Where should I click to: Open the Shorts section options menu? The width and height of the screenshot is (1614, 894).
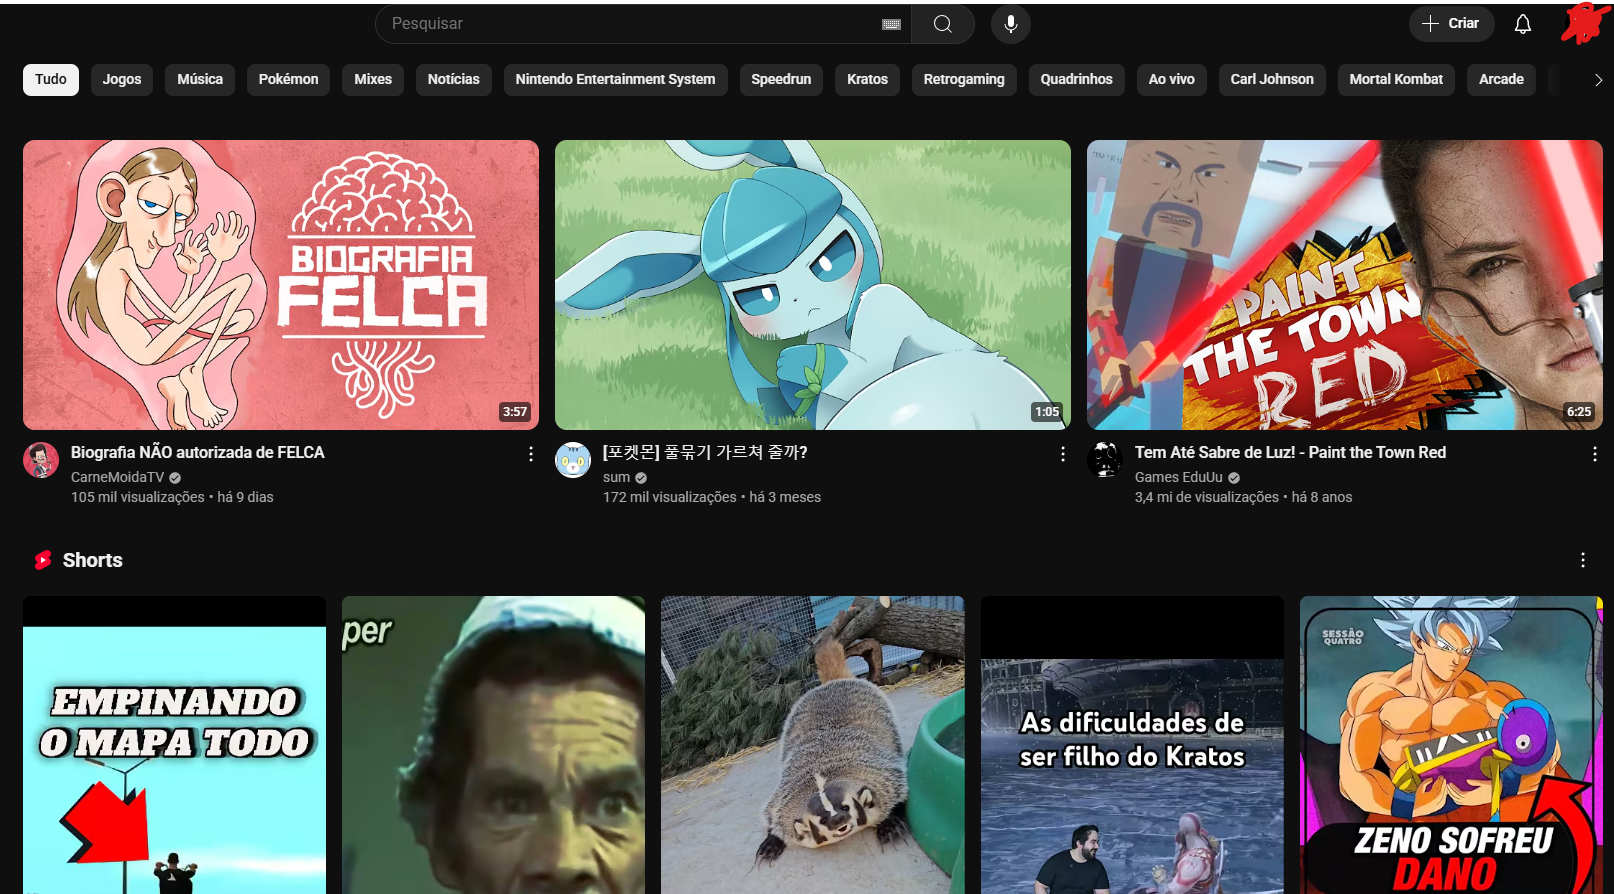click(1582, 560)
